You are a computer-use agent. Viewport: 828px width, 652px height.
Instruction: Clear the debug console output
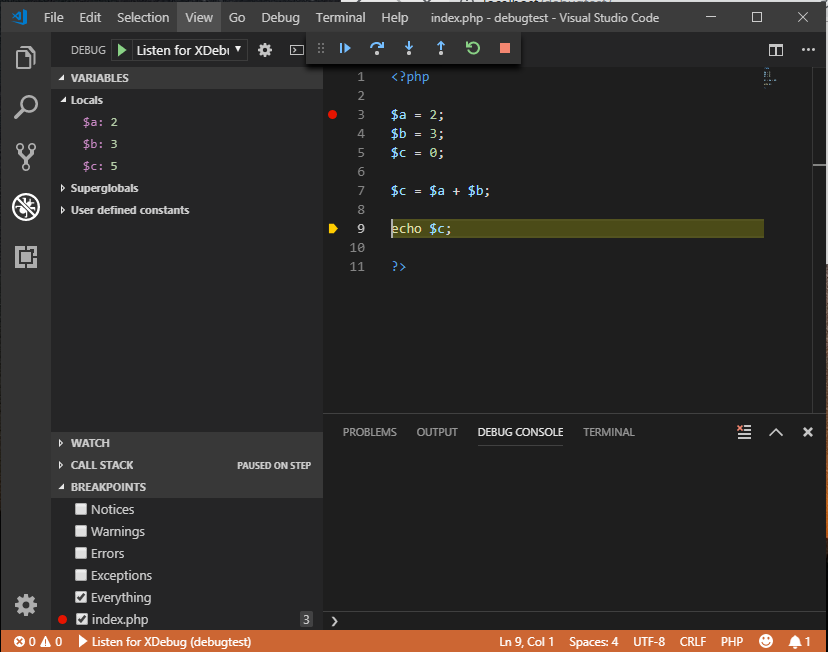click(x=744, y=432)
